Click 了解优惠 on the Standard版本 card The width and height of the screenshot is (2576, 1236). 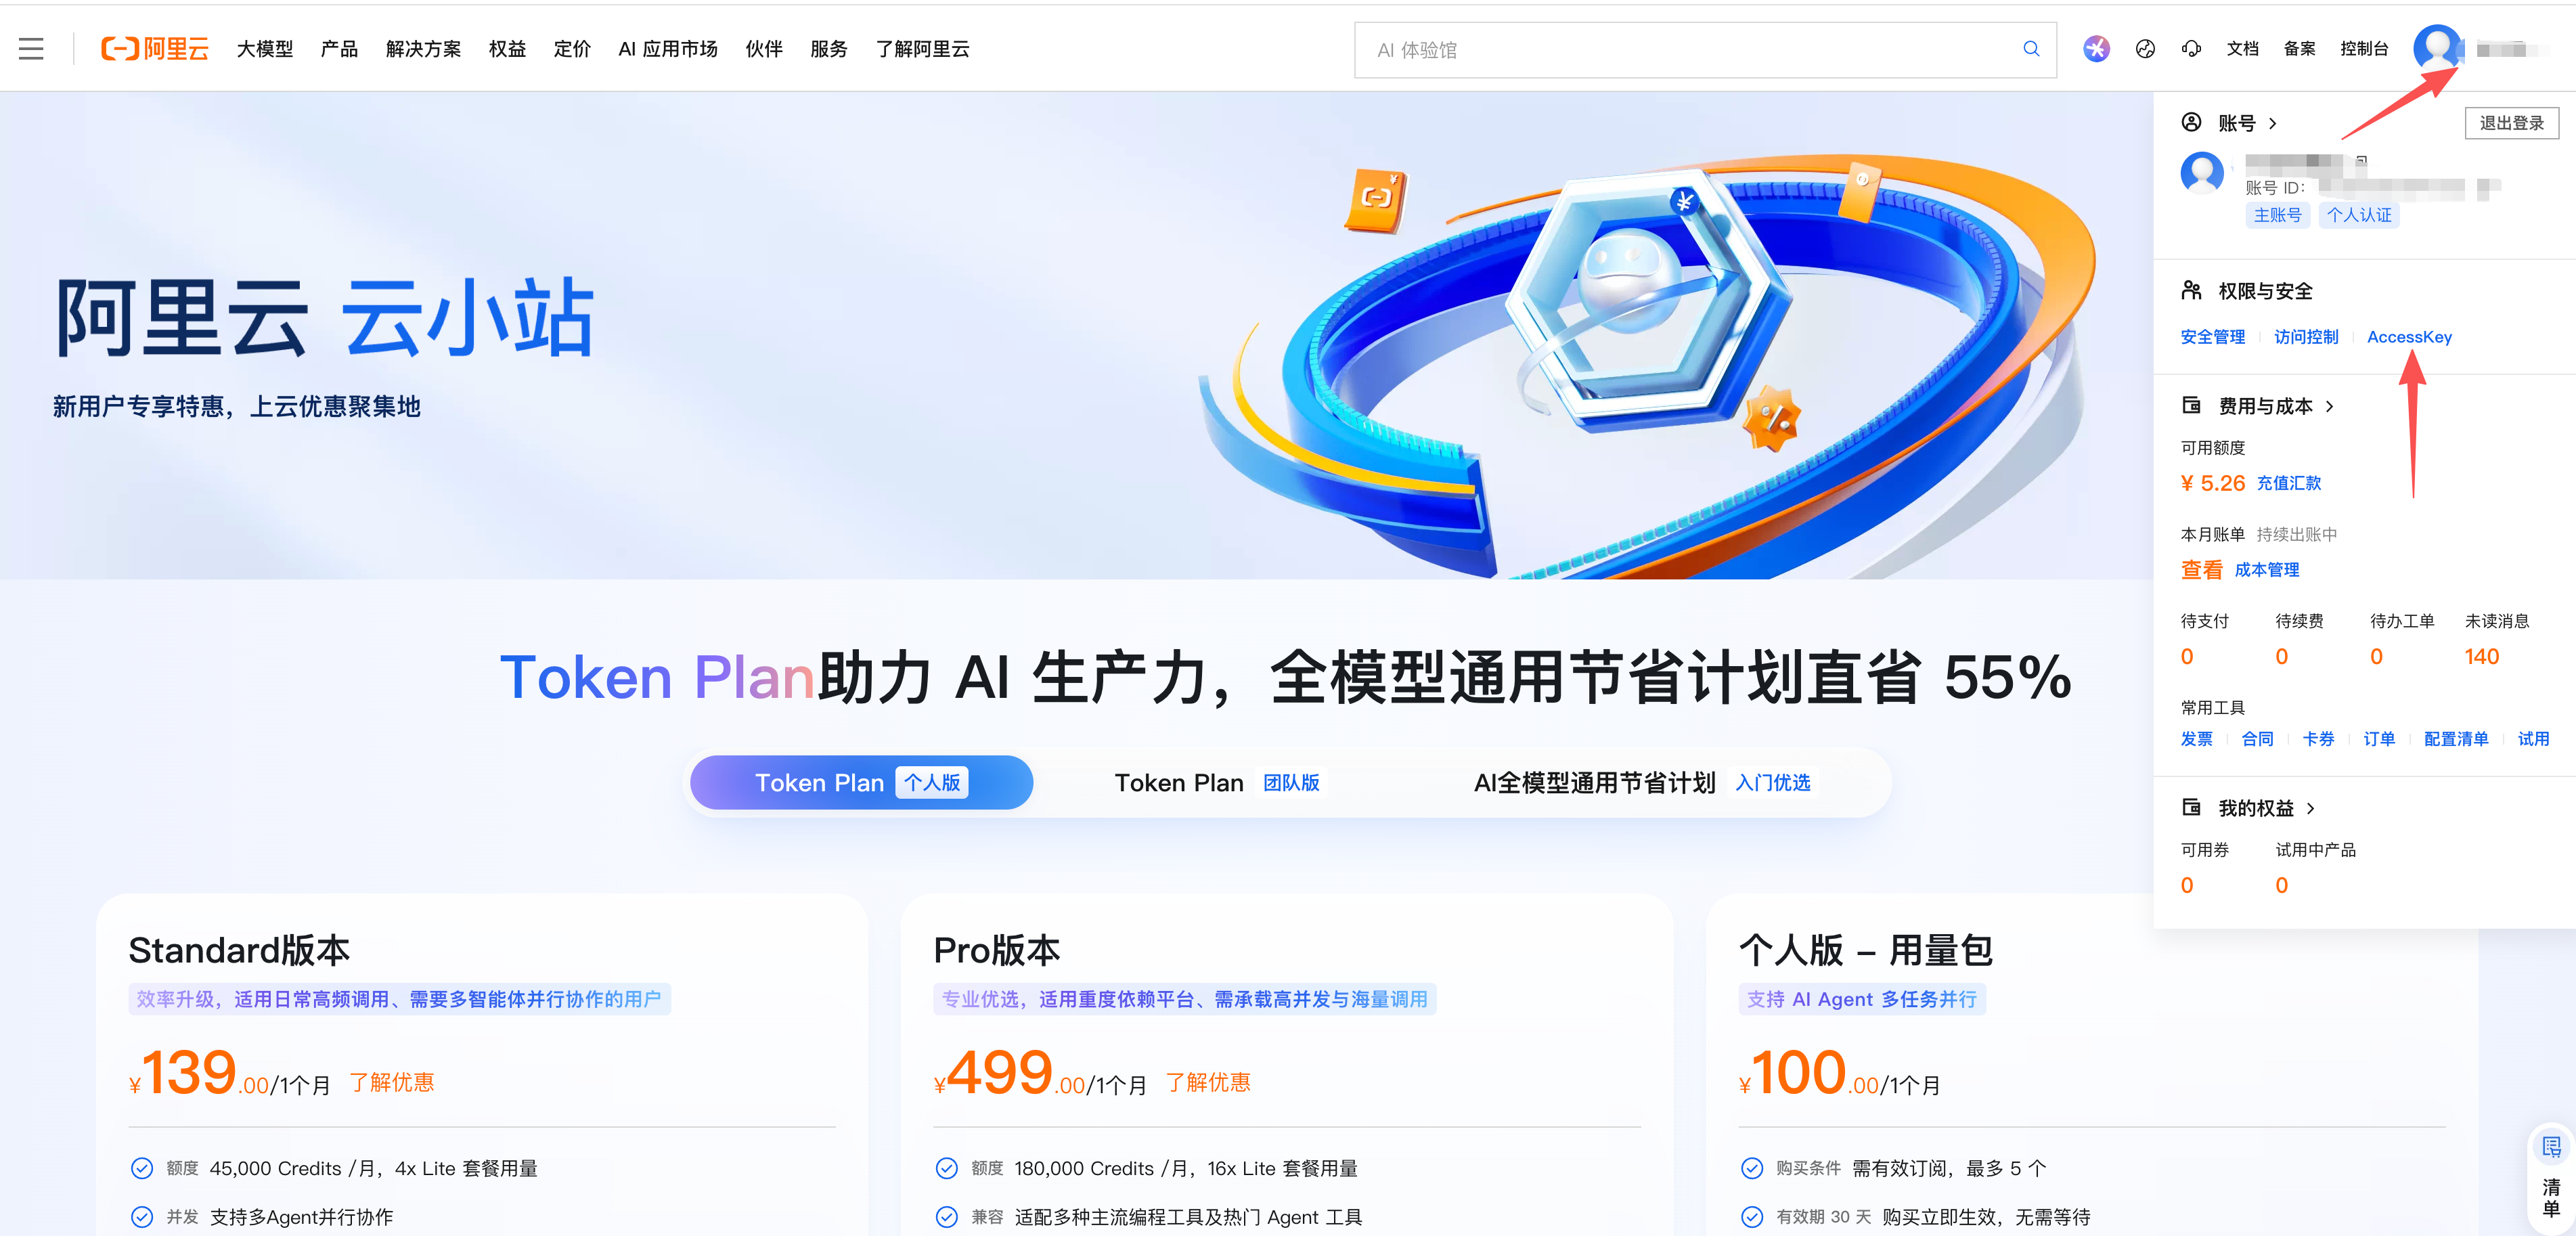click(x=391, y=1082)
